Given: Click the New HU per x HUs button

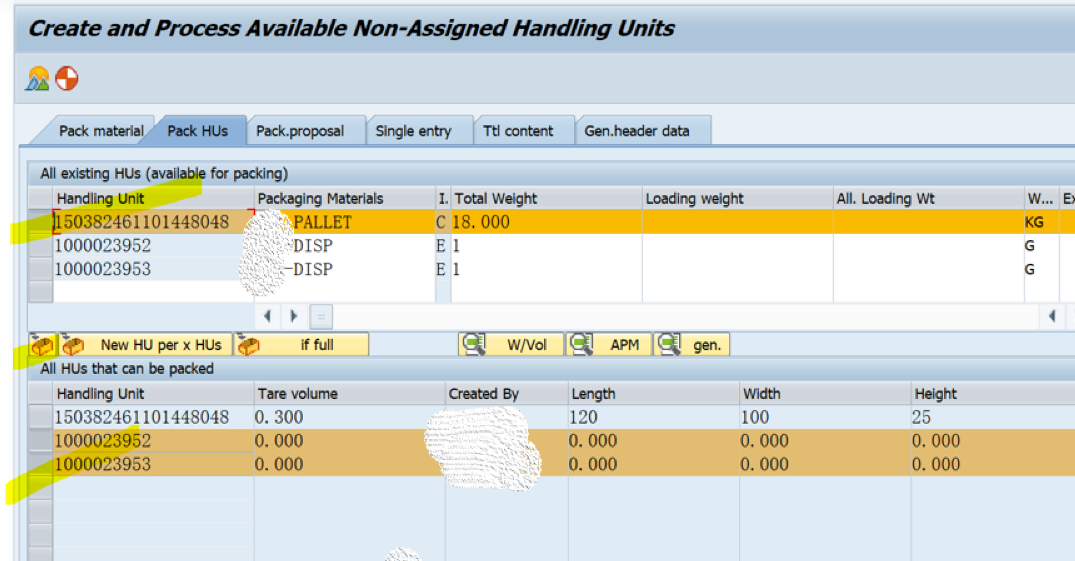Looking at the screenshot, I should coord(145,344).
